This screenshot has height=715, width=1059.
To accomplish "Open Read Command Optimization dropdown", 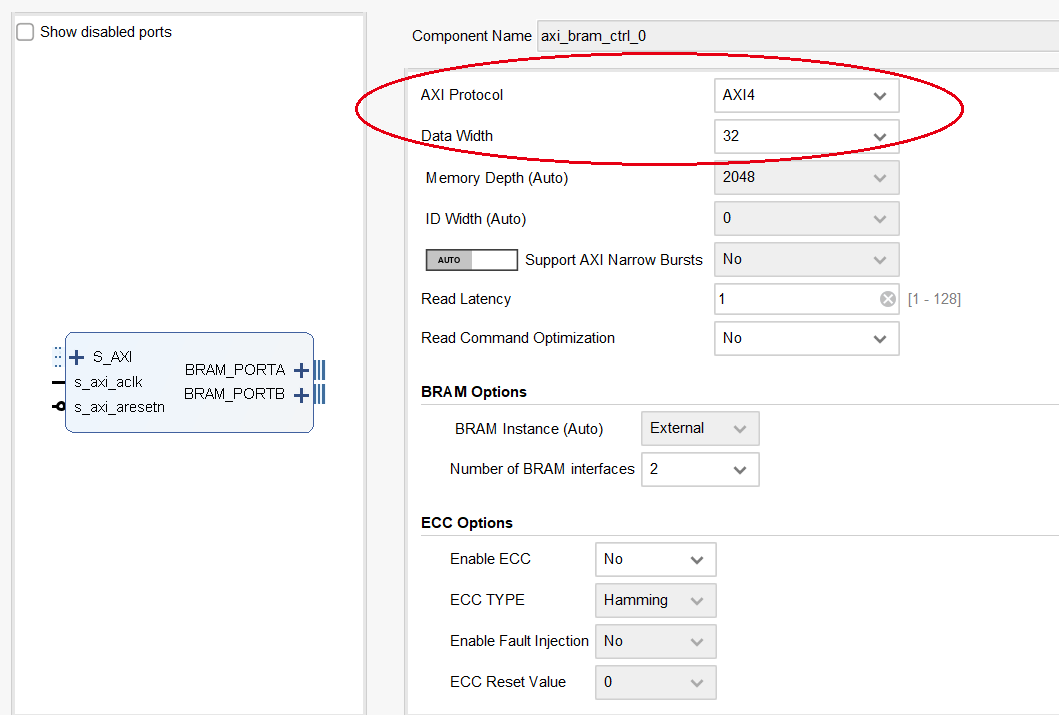I will coord(806,338).
